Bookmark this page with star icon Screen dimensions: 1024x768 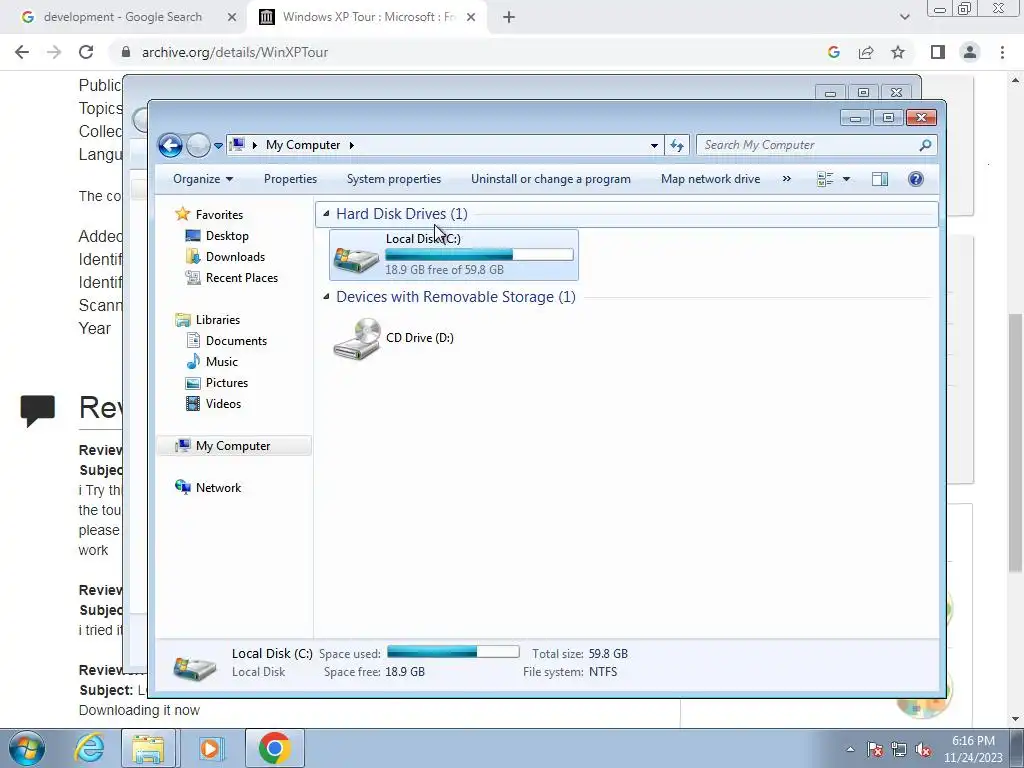coord(898,52)
